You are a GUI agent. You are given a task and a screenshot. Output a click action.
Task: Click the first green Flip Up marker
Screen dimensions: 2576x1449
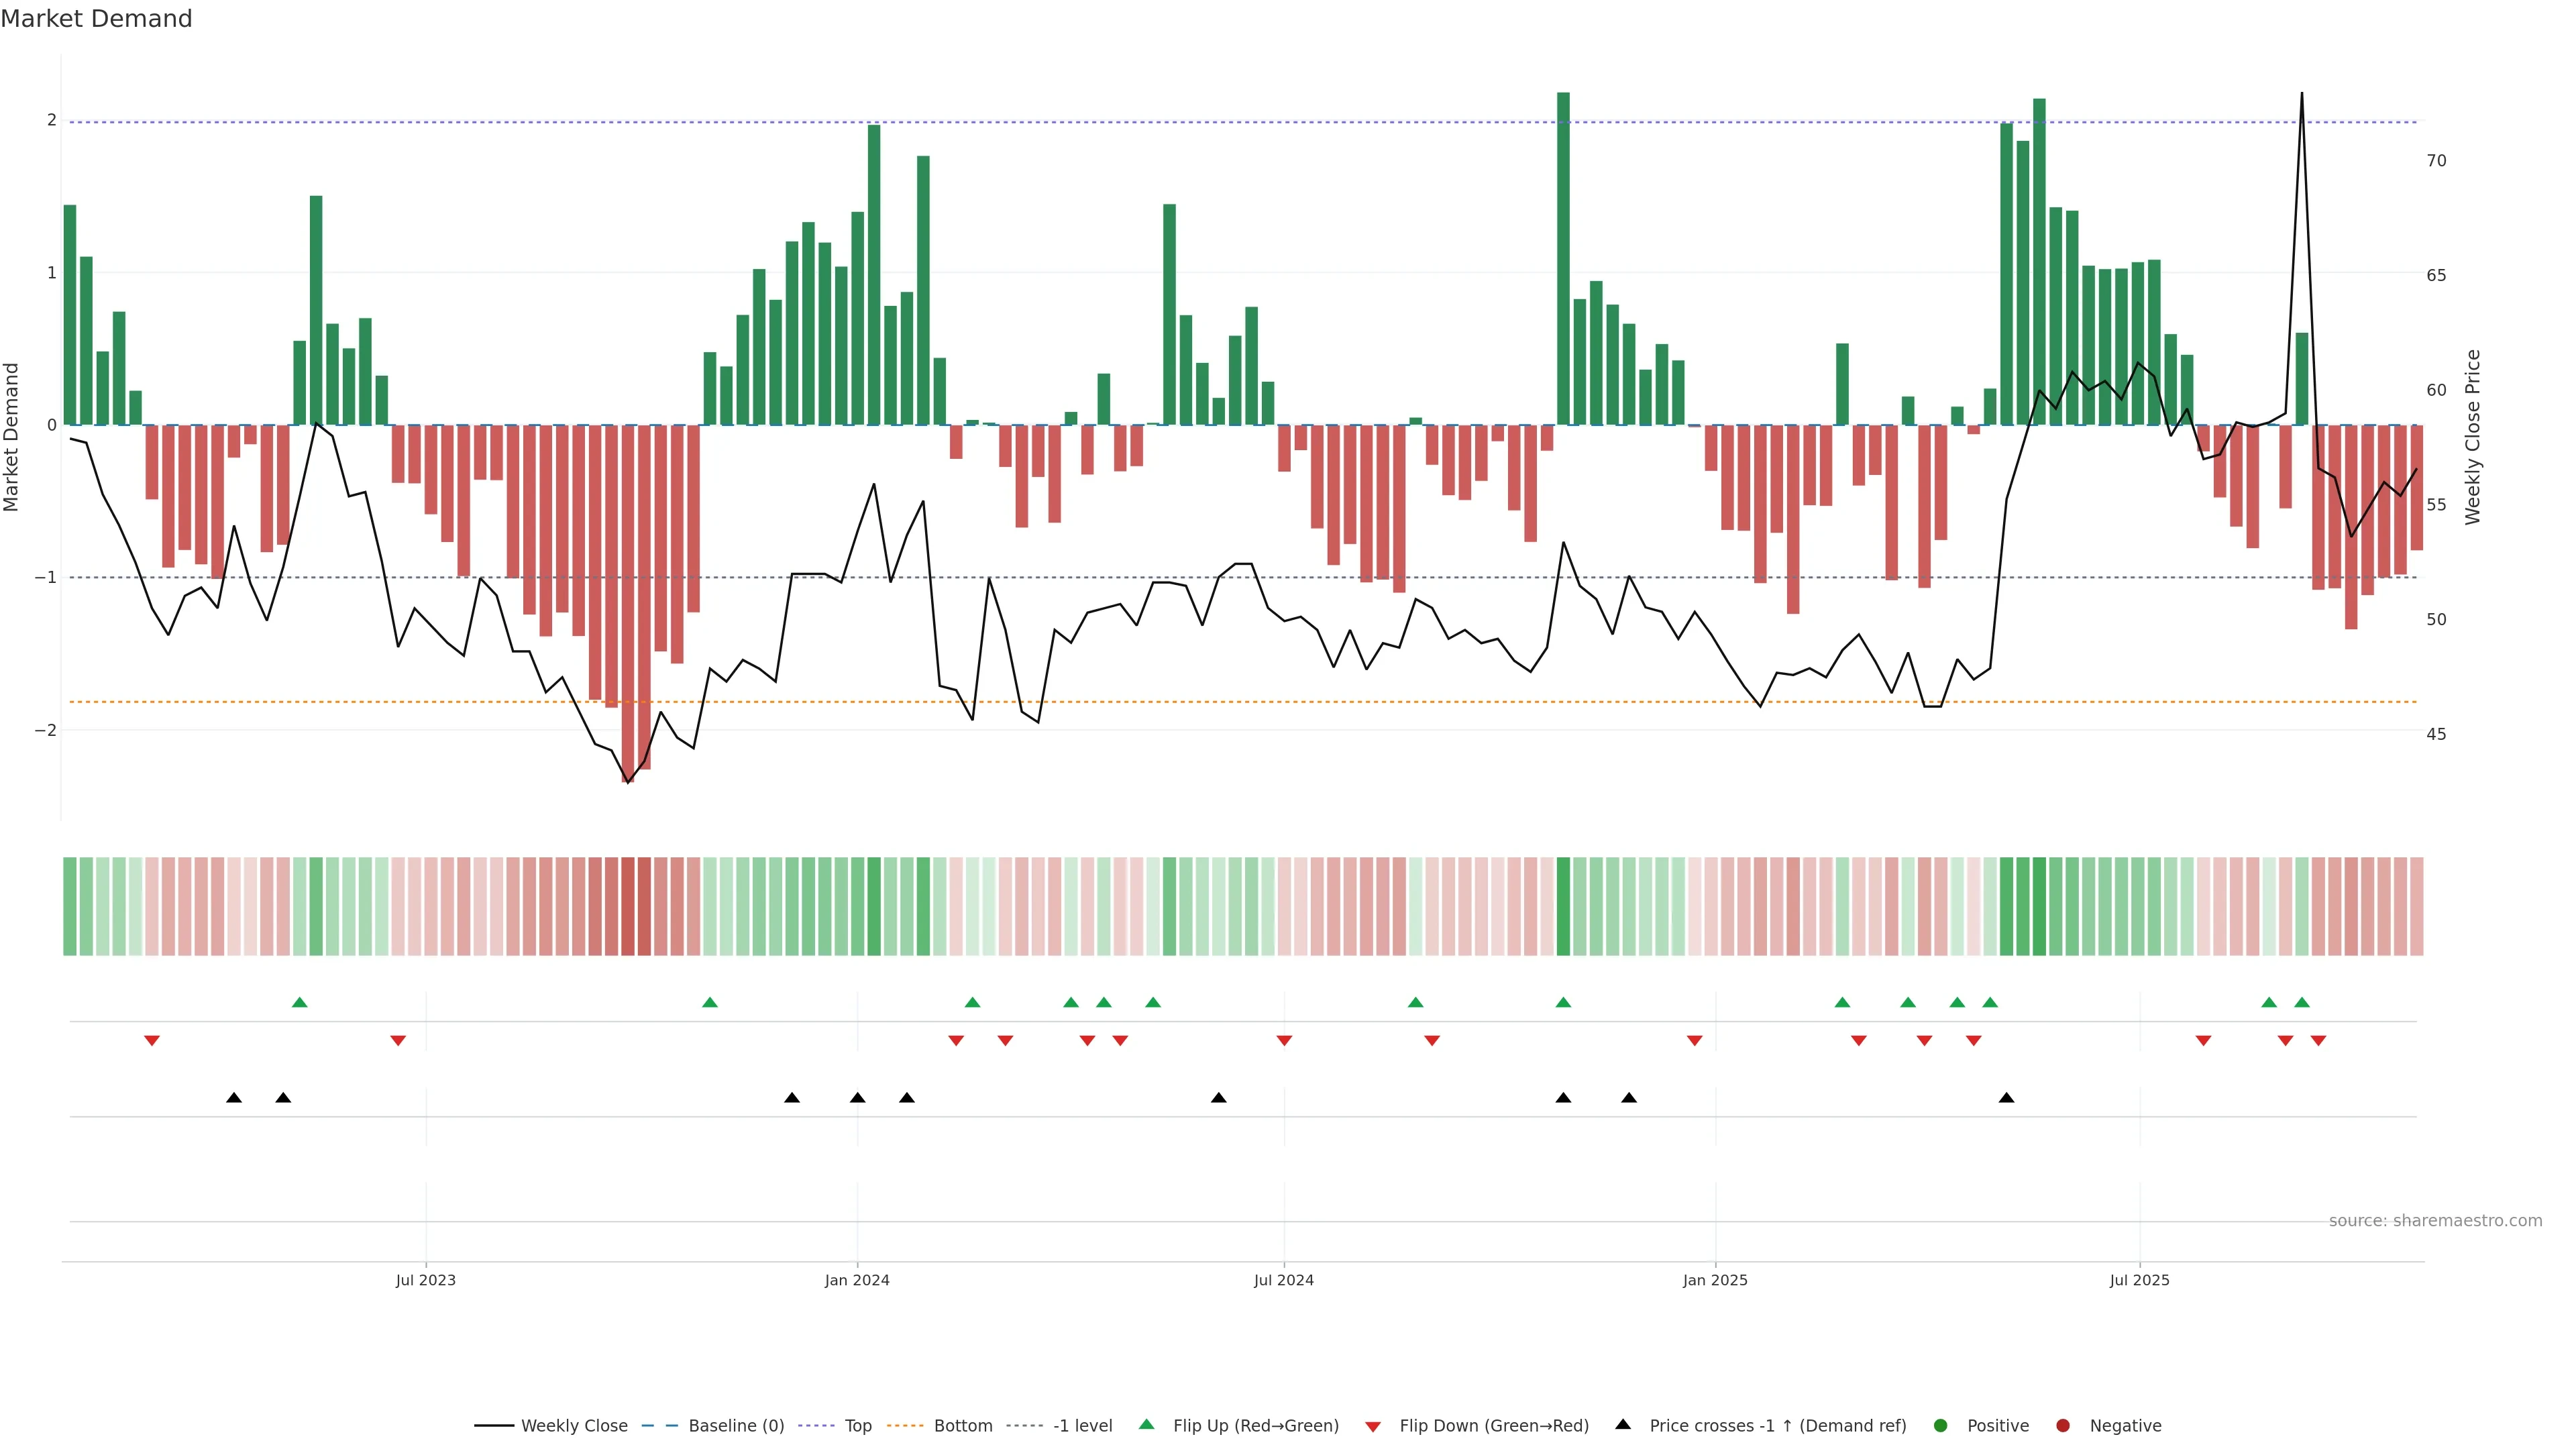299,1002
